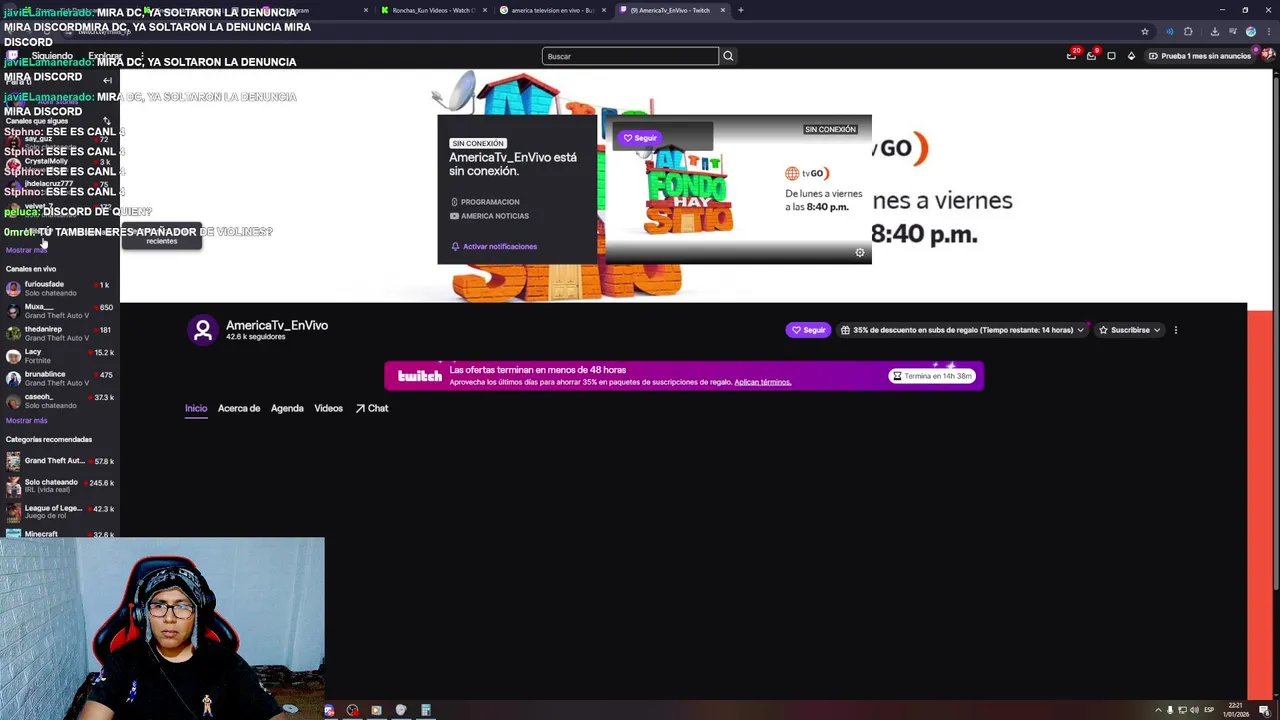Switch to the america television en vivo tab

coord(551,10)
